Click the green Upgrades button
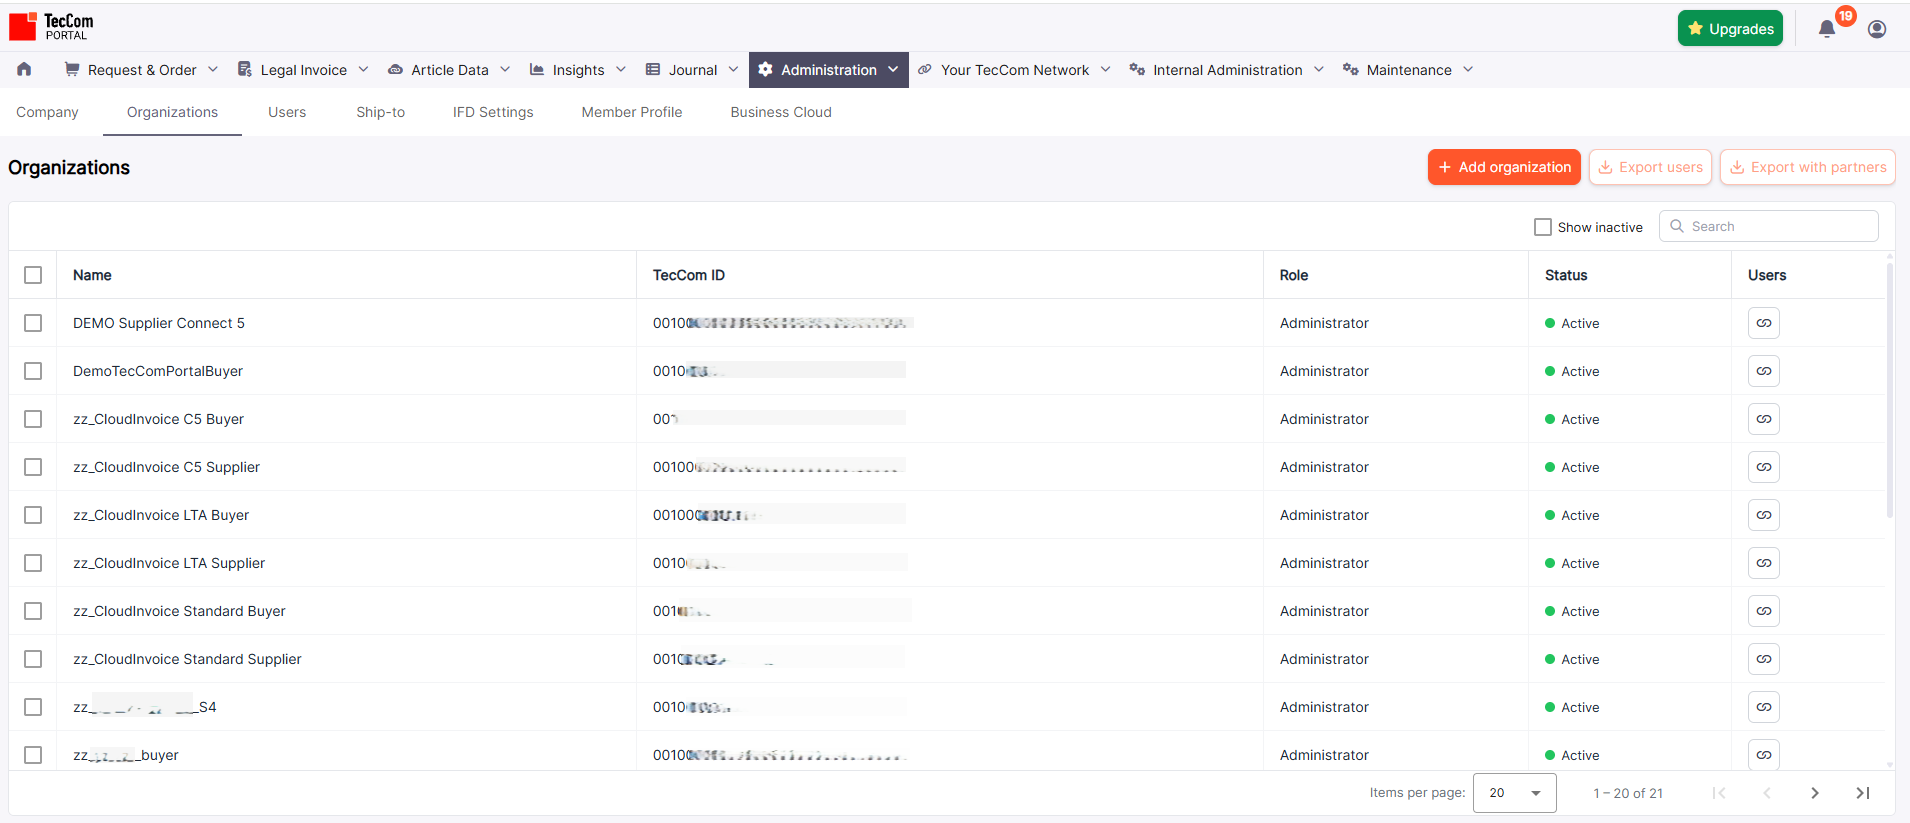The image size is (1910, 823). (1730, 29)
